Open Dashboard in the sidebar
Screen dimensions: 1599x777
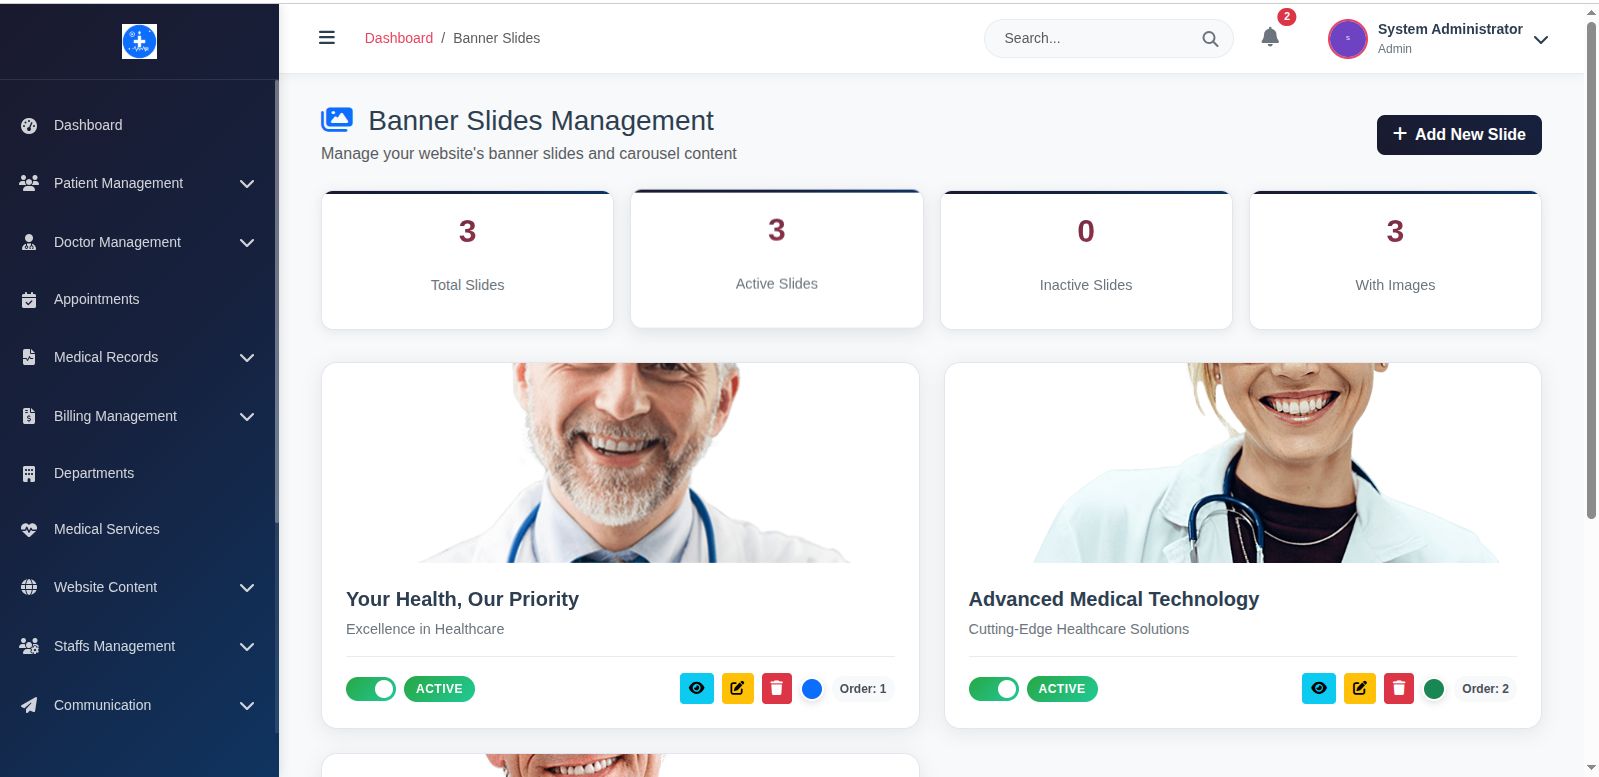(x=88, y=125)
